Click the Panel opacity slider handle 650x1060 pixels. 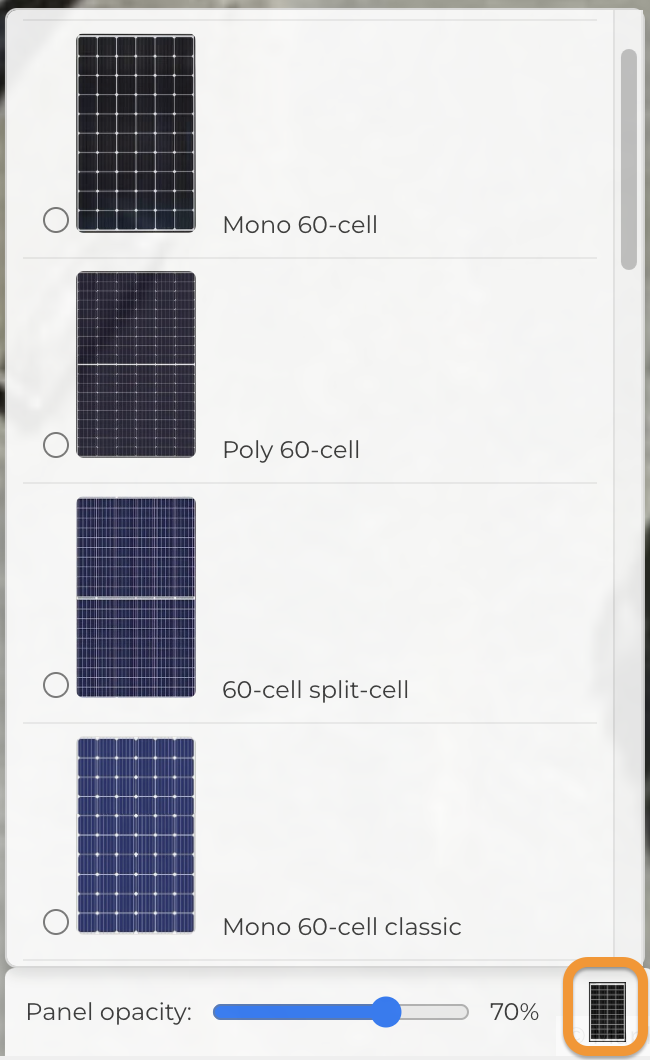(386, 1012)
